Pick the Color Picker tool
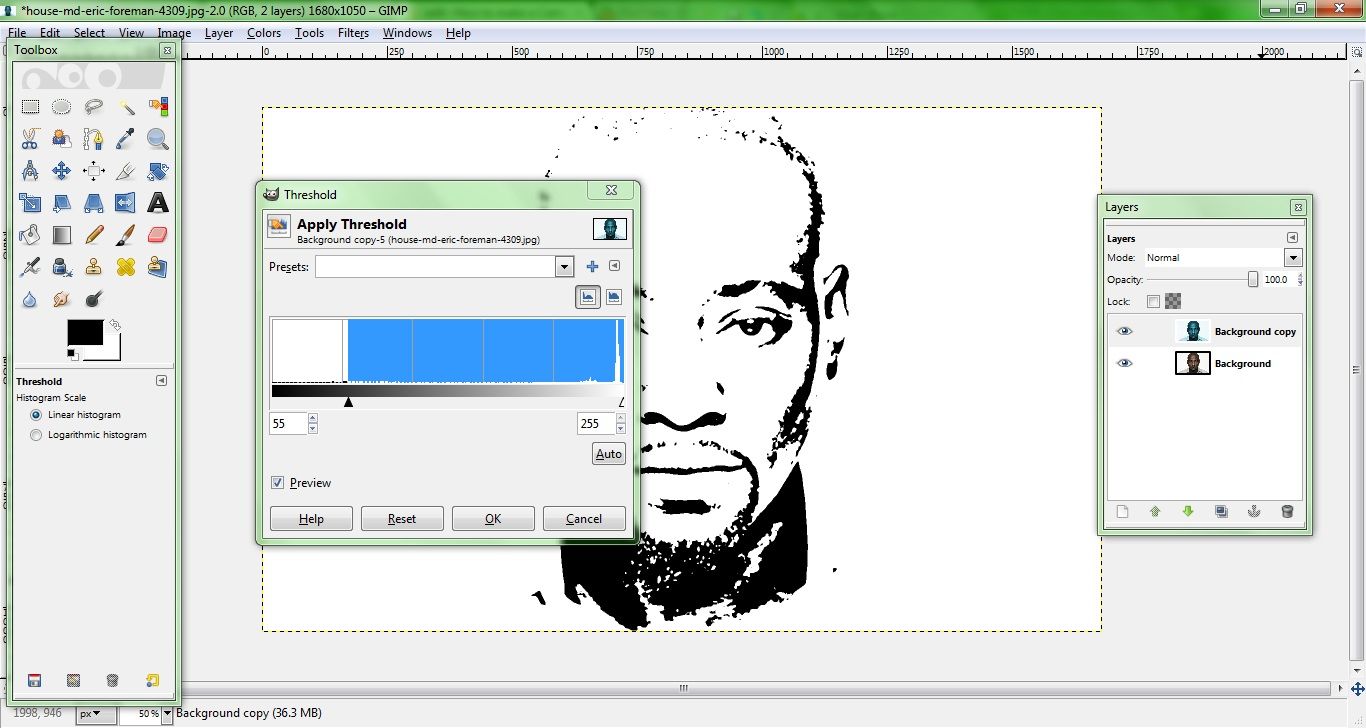 pos(126,139)
